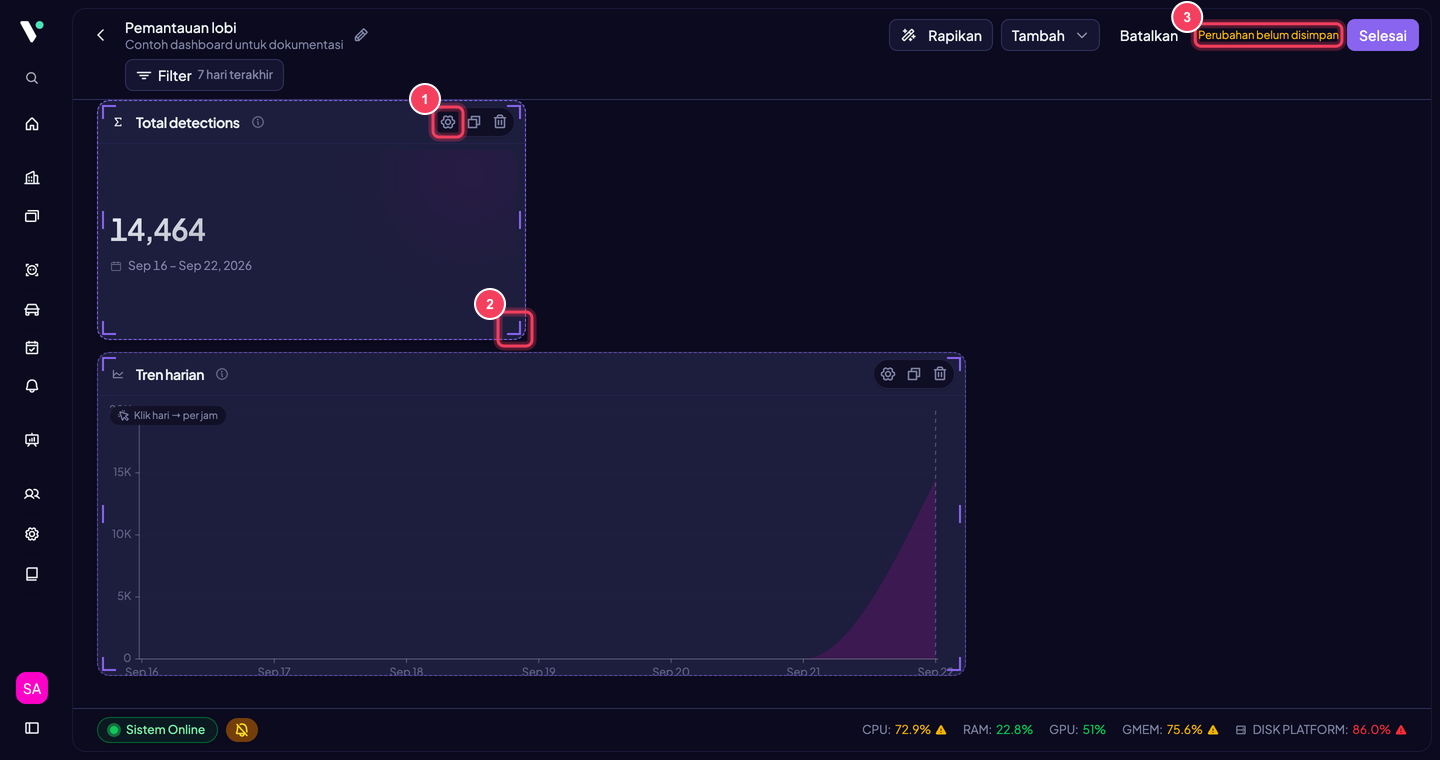1440x760 pixels.
Task: Delete the Tren harian widget with trash icon
Action: pyautogui.click(x=940, y=374)
